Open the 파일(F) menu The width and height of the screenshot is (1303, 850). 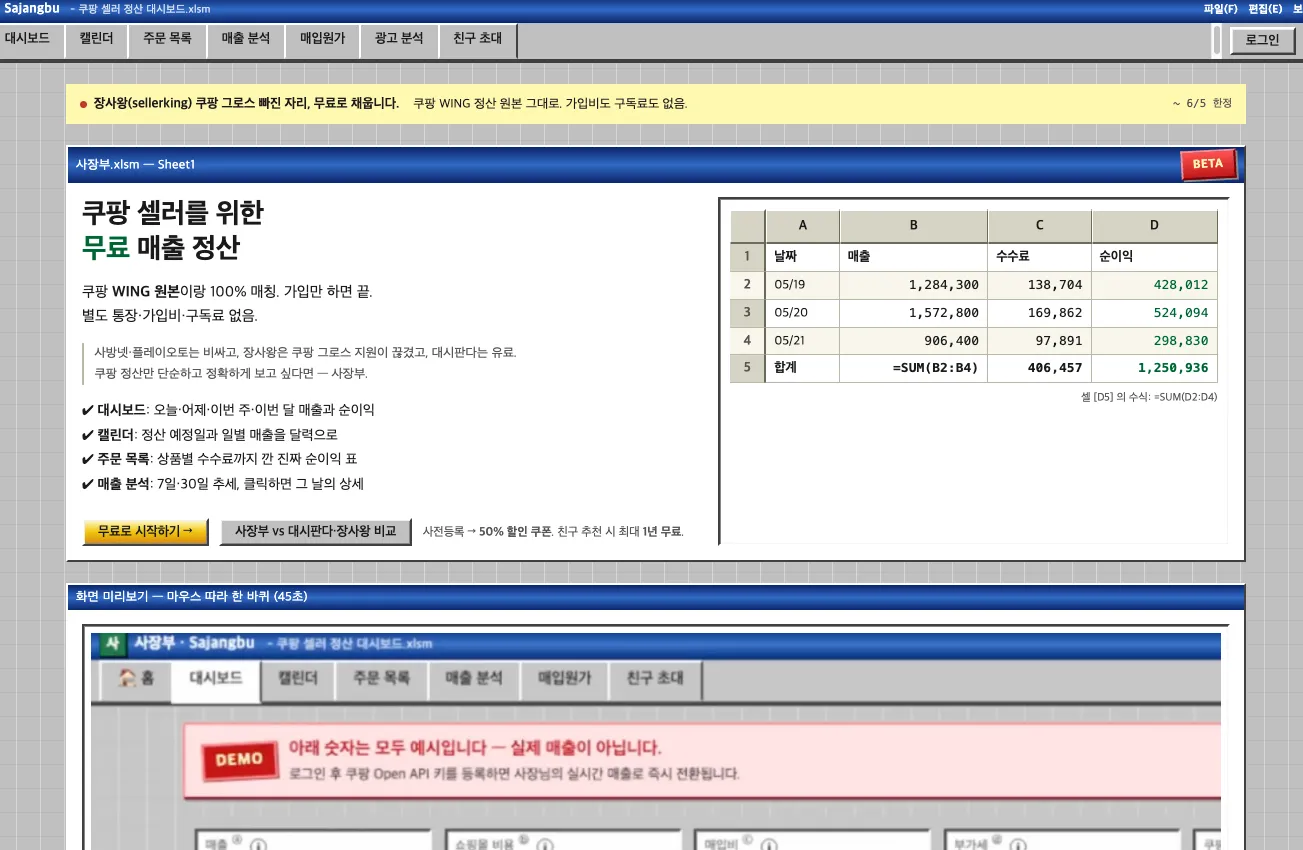(1220, 9)
